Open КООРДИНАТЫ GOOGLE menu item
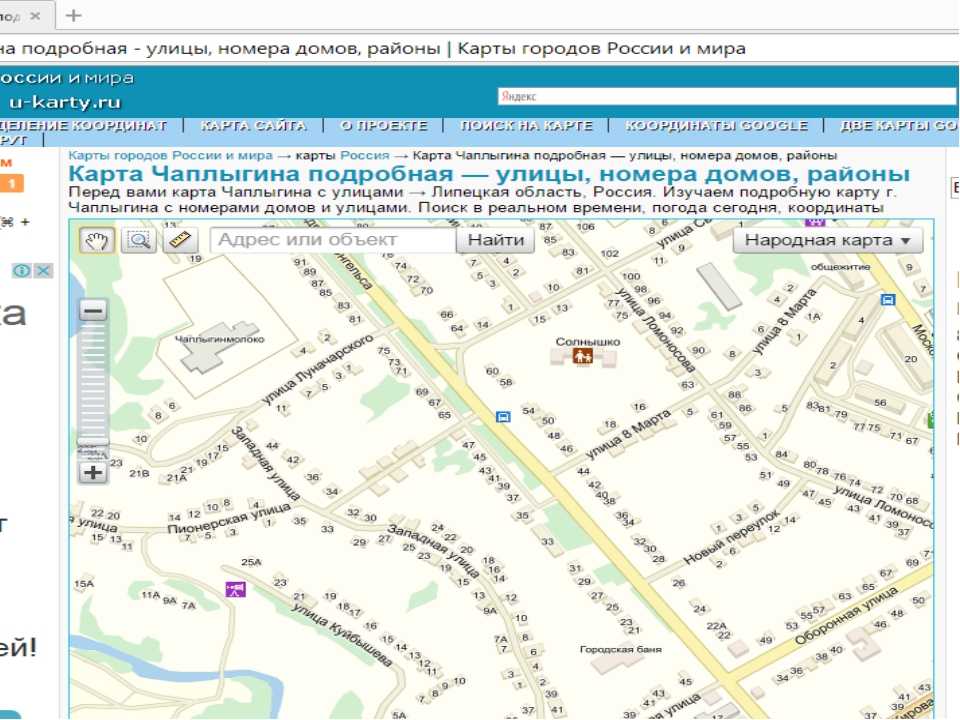The width and height of the screenshot is (960, 720). (716, 126)
